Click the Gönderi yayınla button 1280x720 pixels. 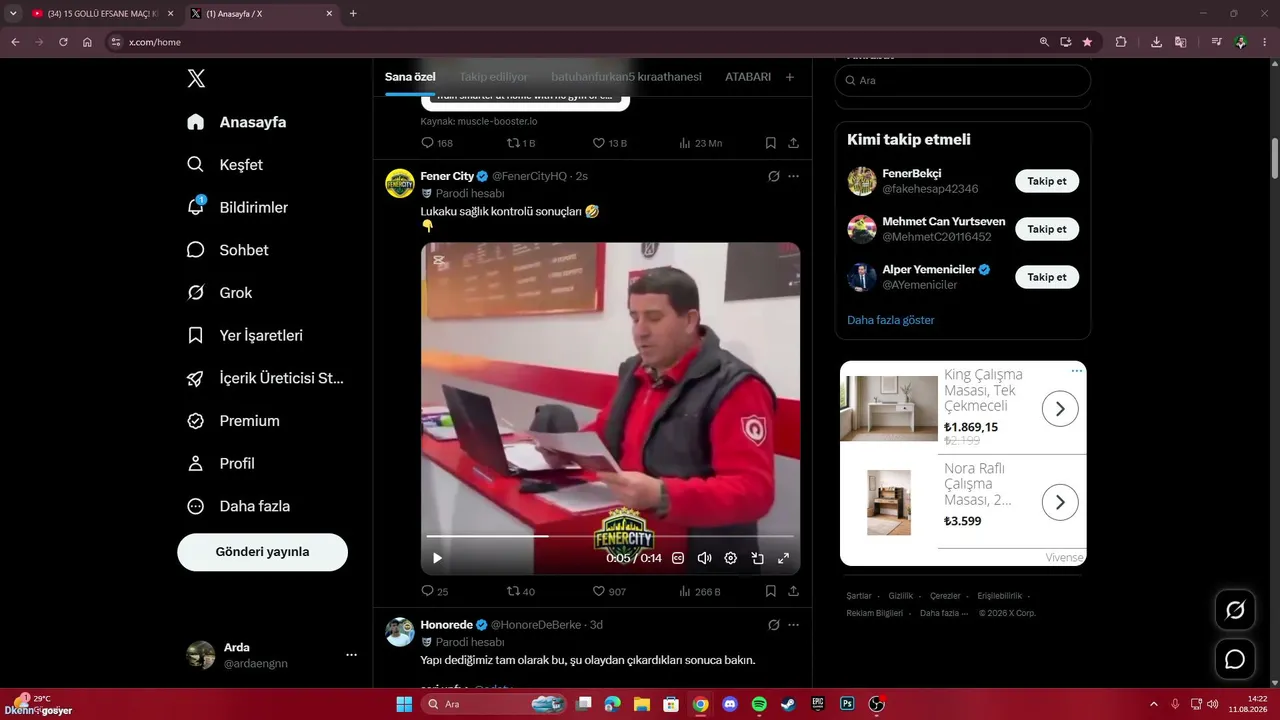click(x=263, y=552)
